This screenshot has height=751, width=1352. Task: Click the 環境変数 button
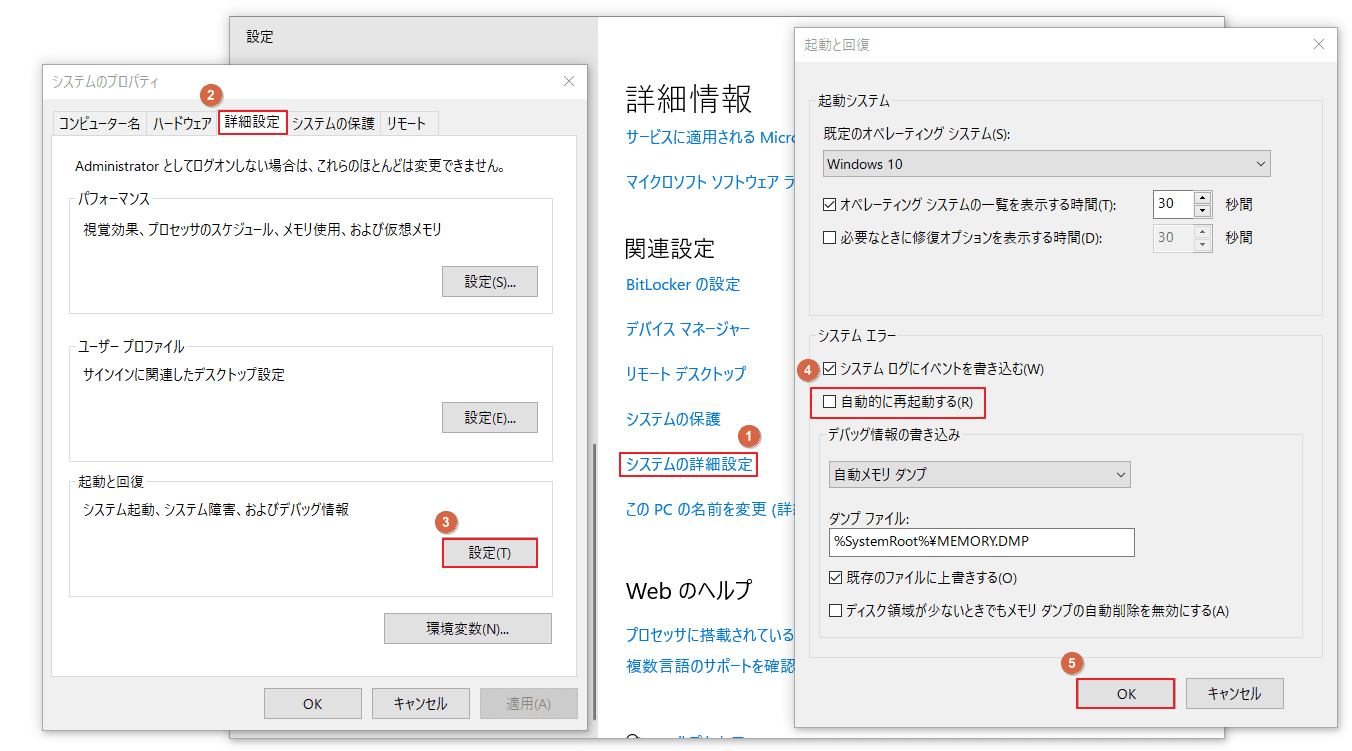point(467,628)
